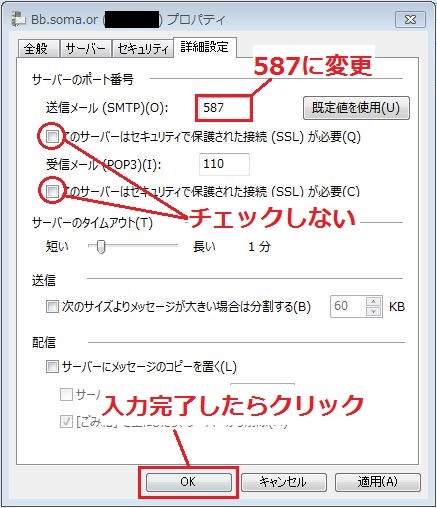Click the SMTP port field showing 587
Screen dimensions: 437x508
(x=223, y=108)
